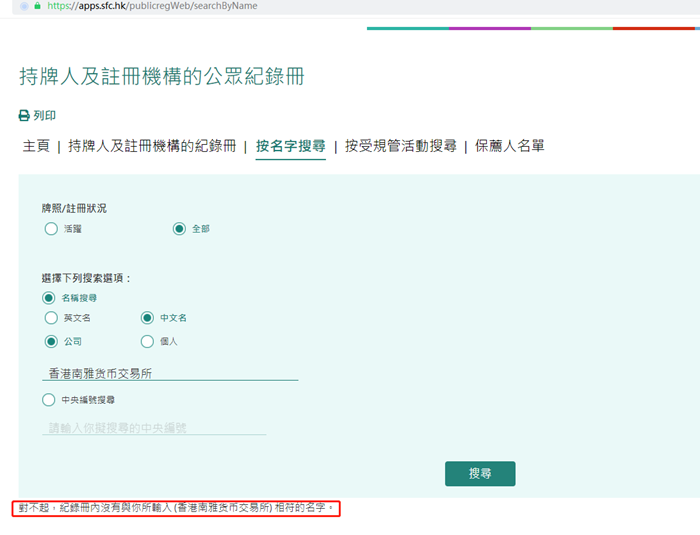
Task: Open 持牌人及註冊機構的紀錄冊 tab
Action: 152,146
